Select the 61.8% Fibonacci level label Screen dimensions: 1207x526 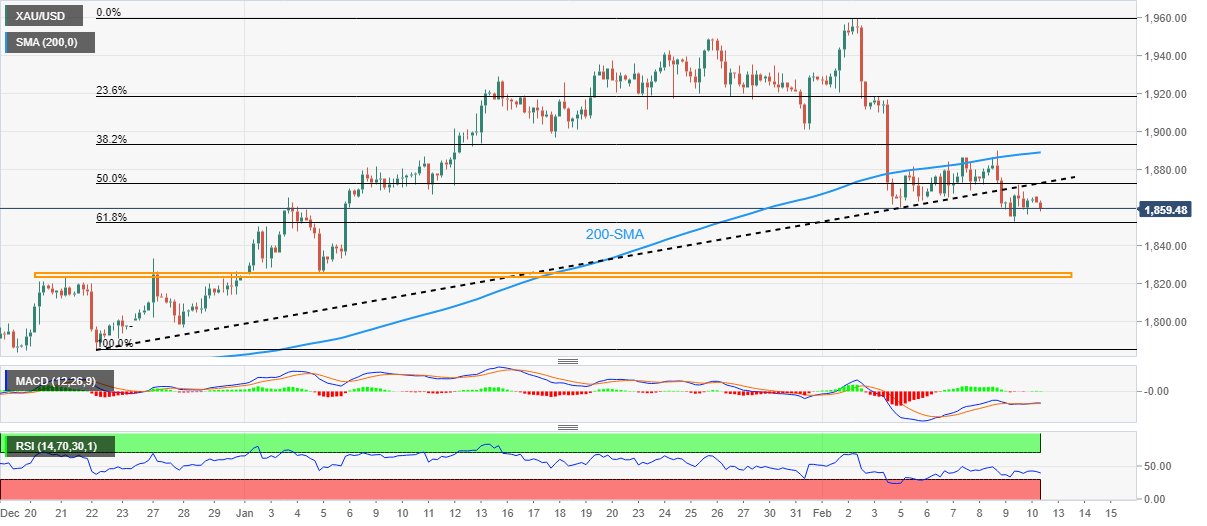pos(110,217)
